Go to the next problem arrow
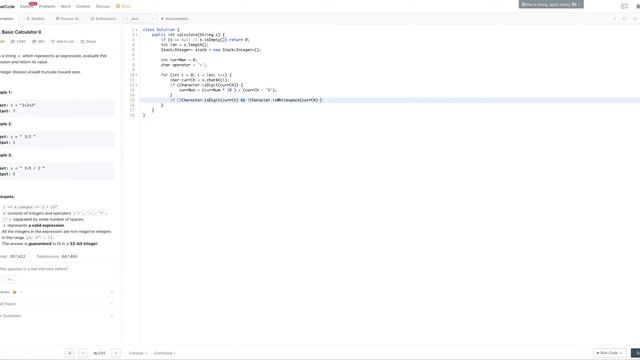 116,353
